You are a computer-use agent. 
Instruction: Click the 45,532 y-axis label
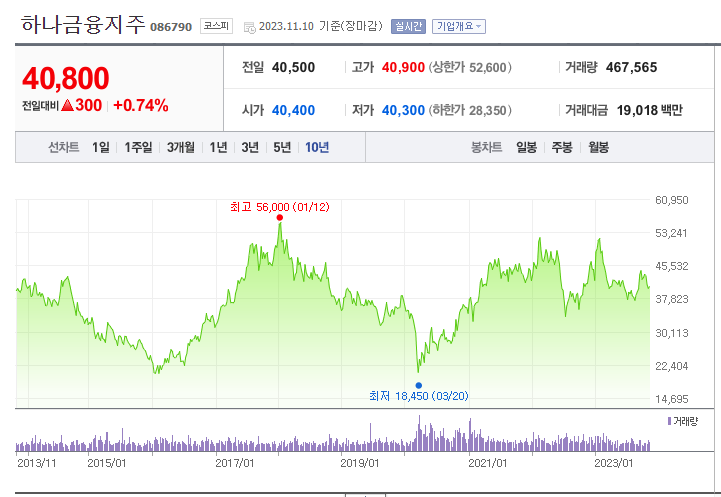(x=672, y=266)
